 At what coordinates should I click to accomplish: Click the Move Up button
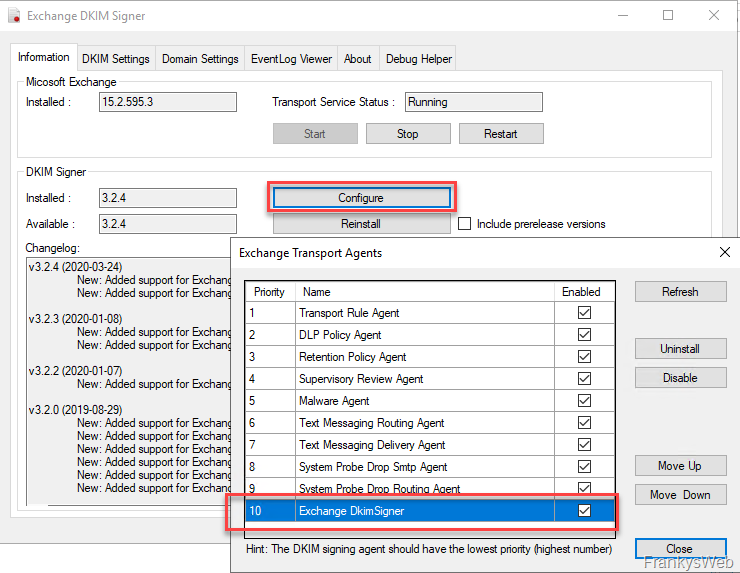680,466
